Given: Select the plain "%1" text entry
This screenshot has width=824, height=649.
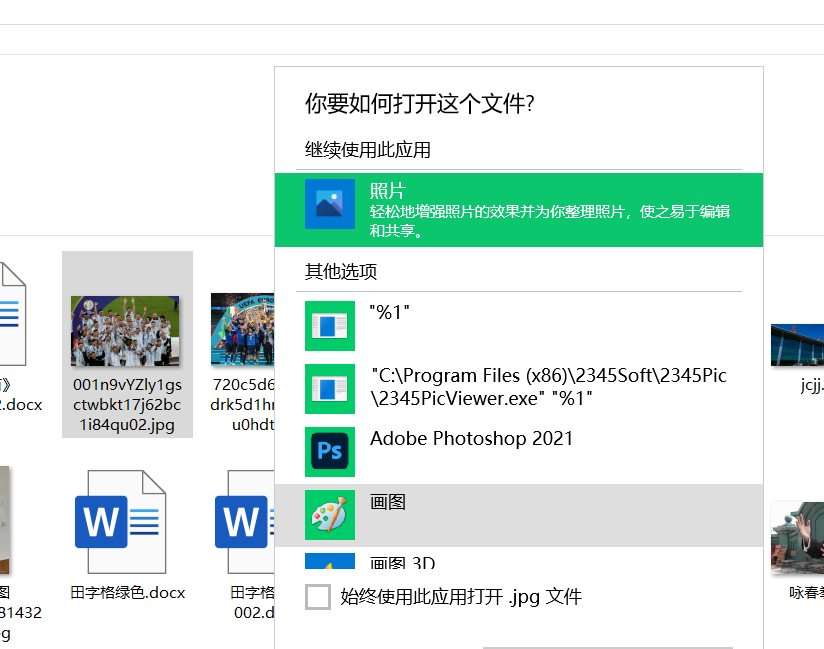Looking at the screenshot, I should tap(390, 312).
